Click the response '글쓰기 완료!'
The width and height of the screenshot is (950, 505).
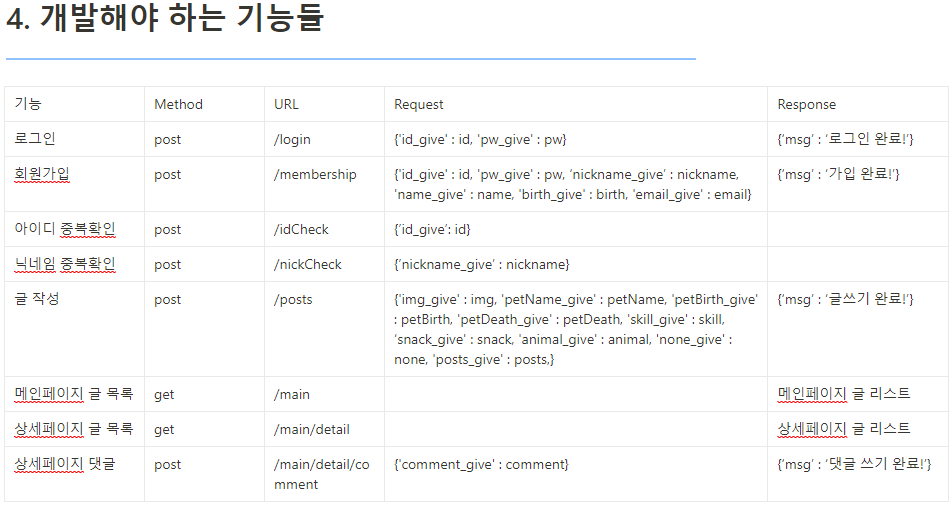(x=845, y=299)
